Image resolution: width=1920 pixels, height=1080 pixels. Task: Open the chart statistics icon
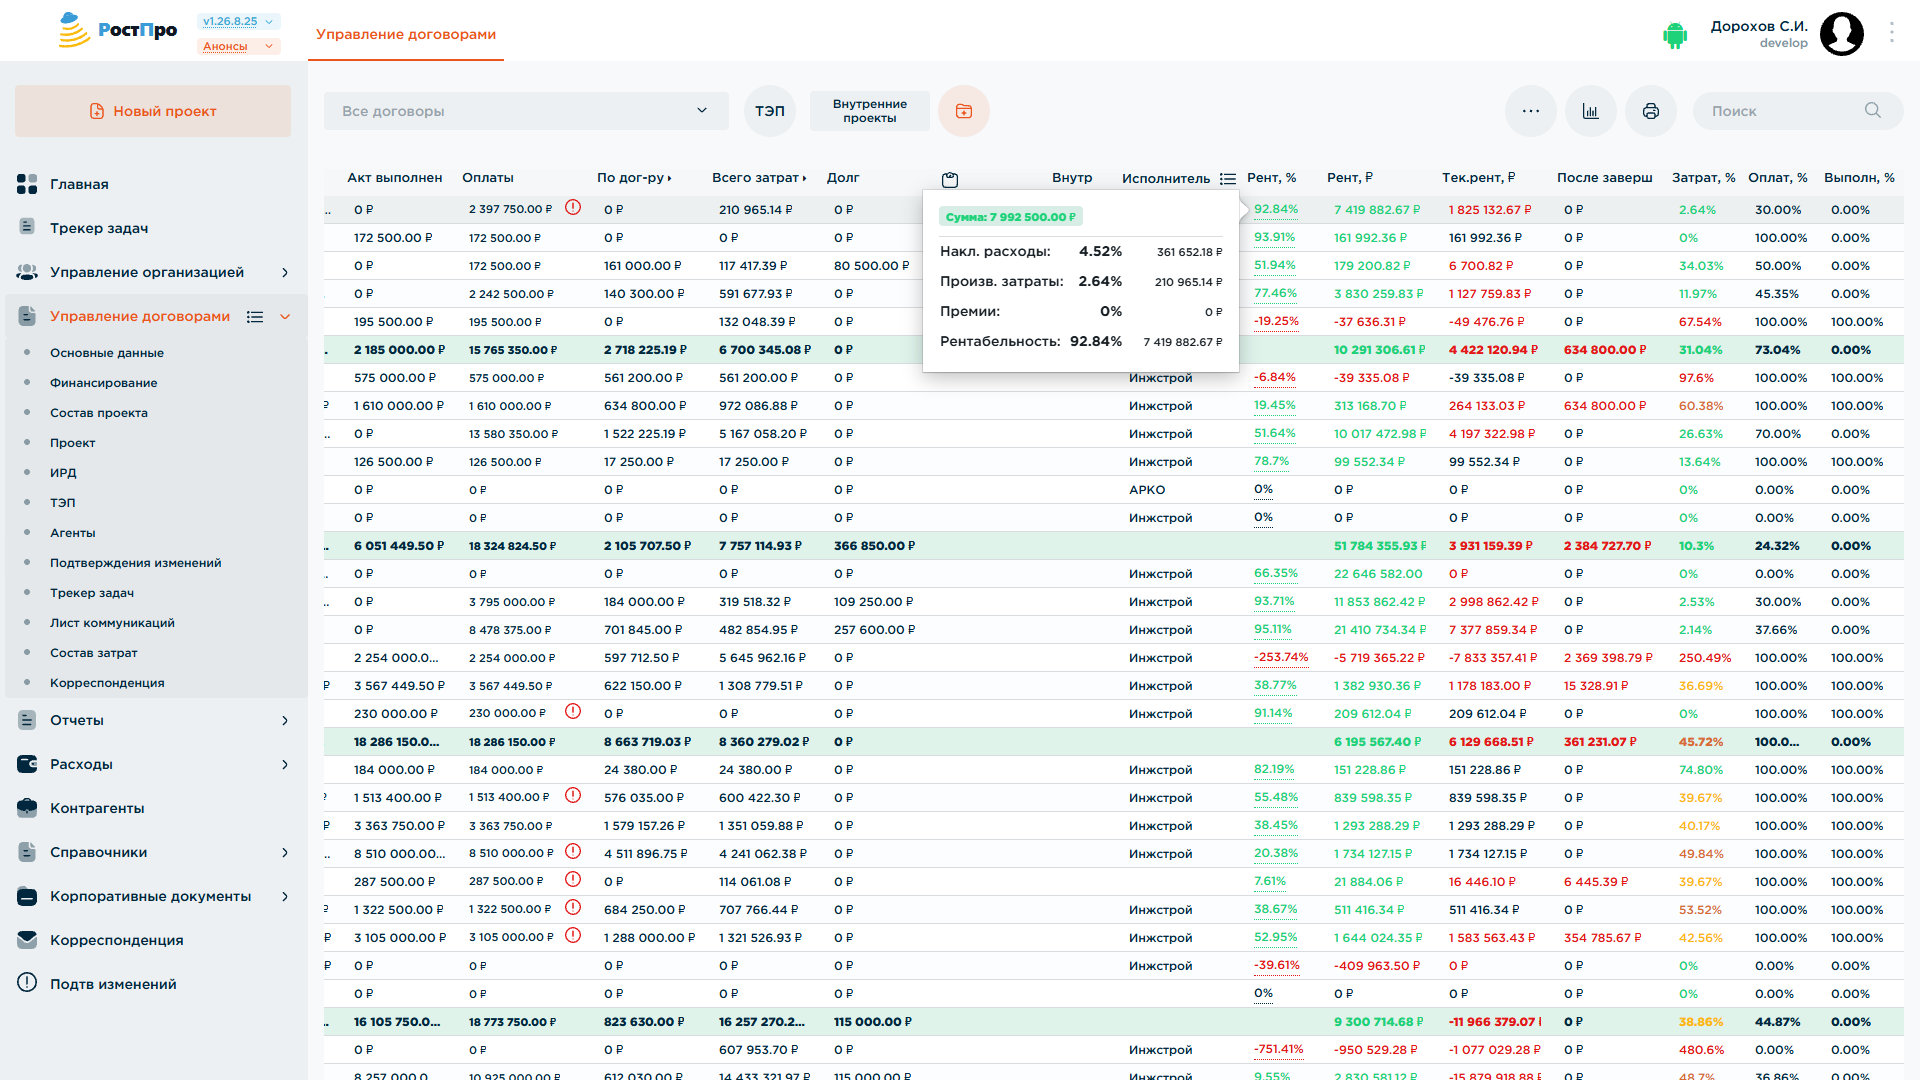pos(1591,111)
